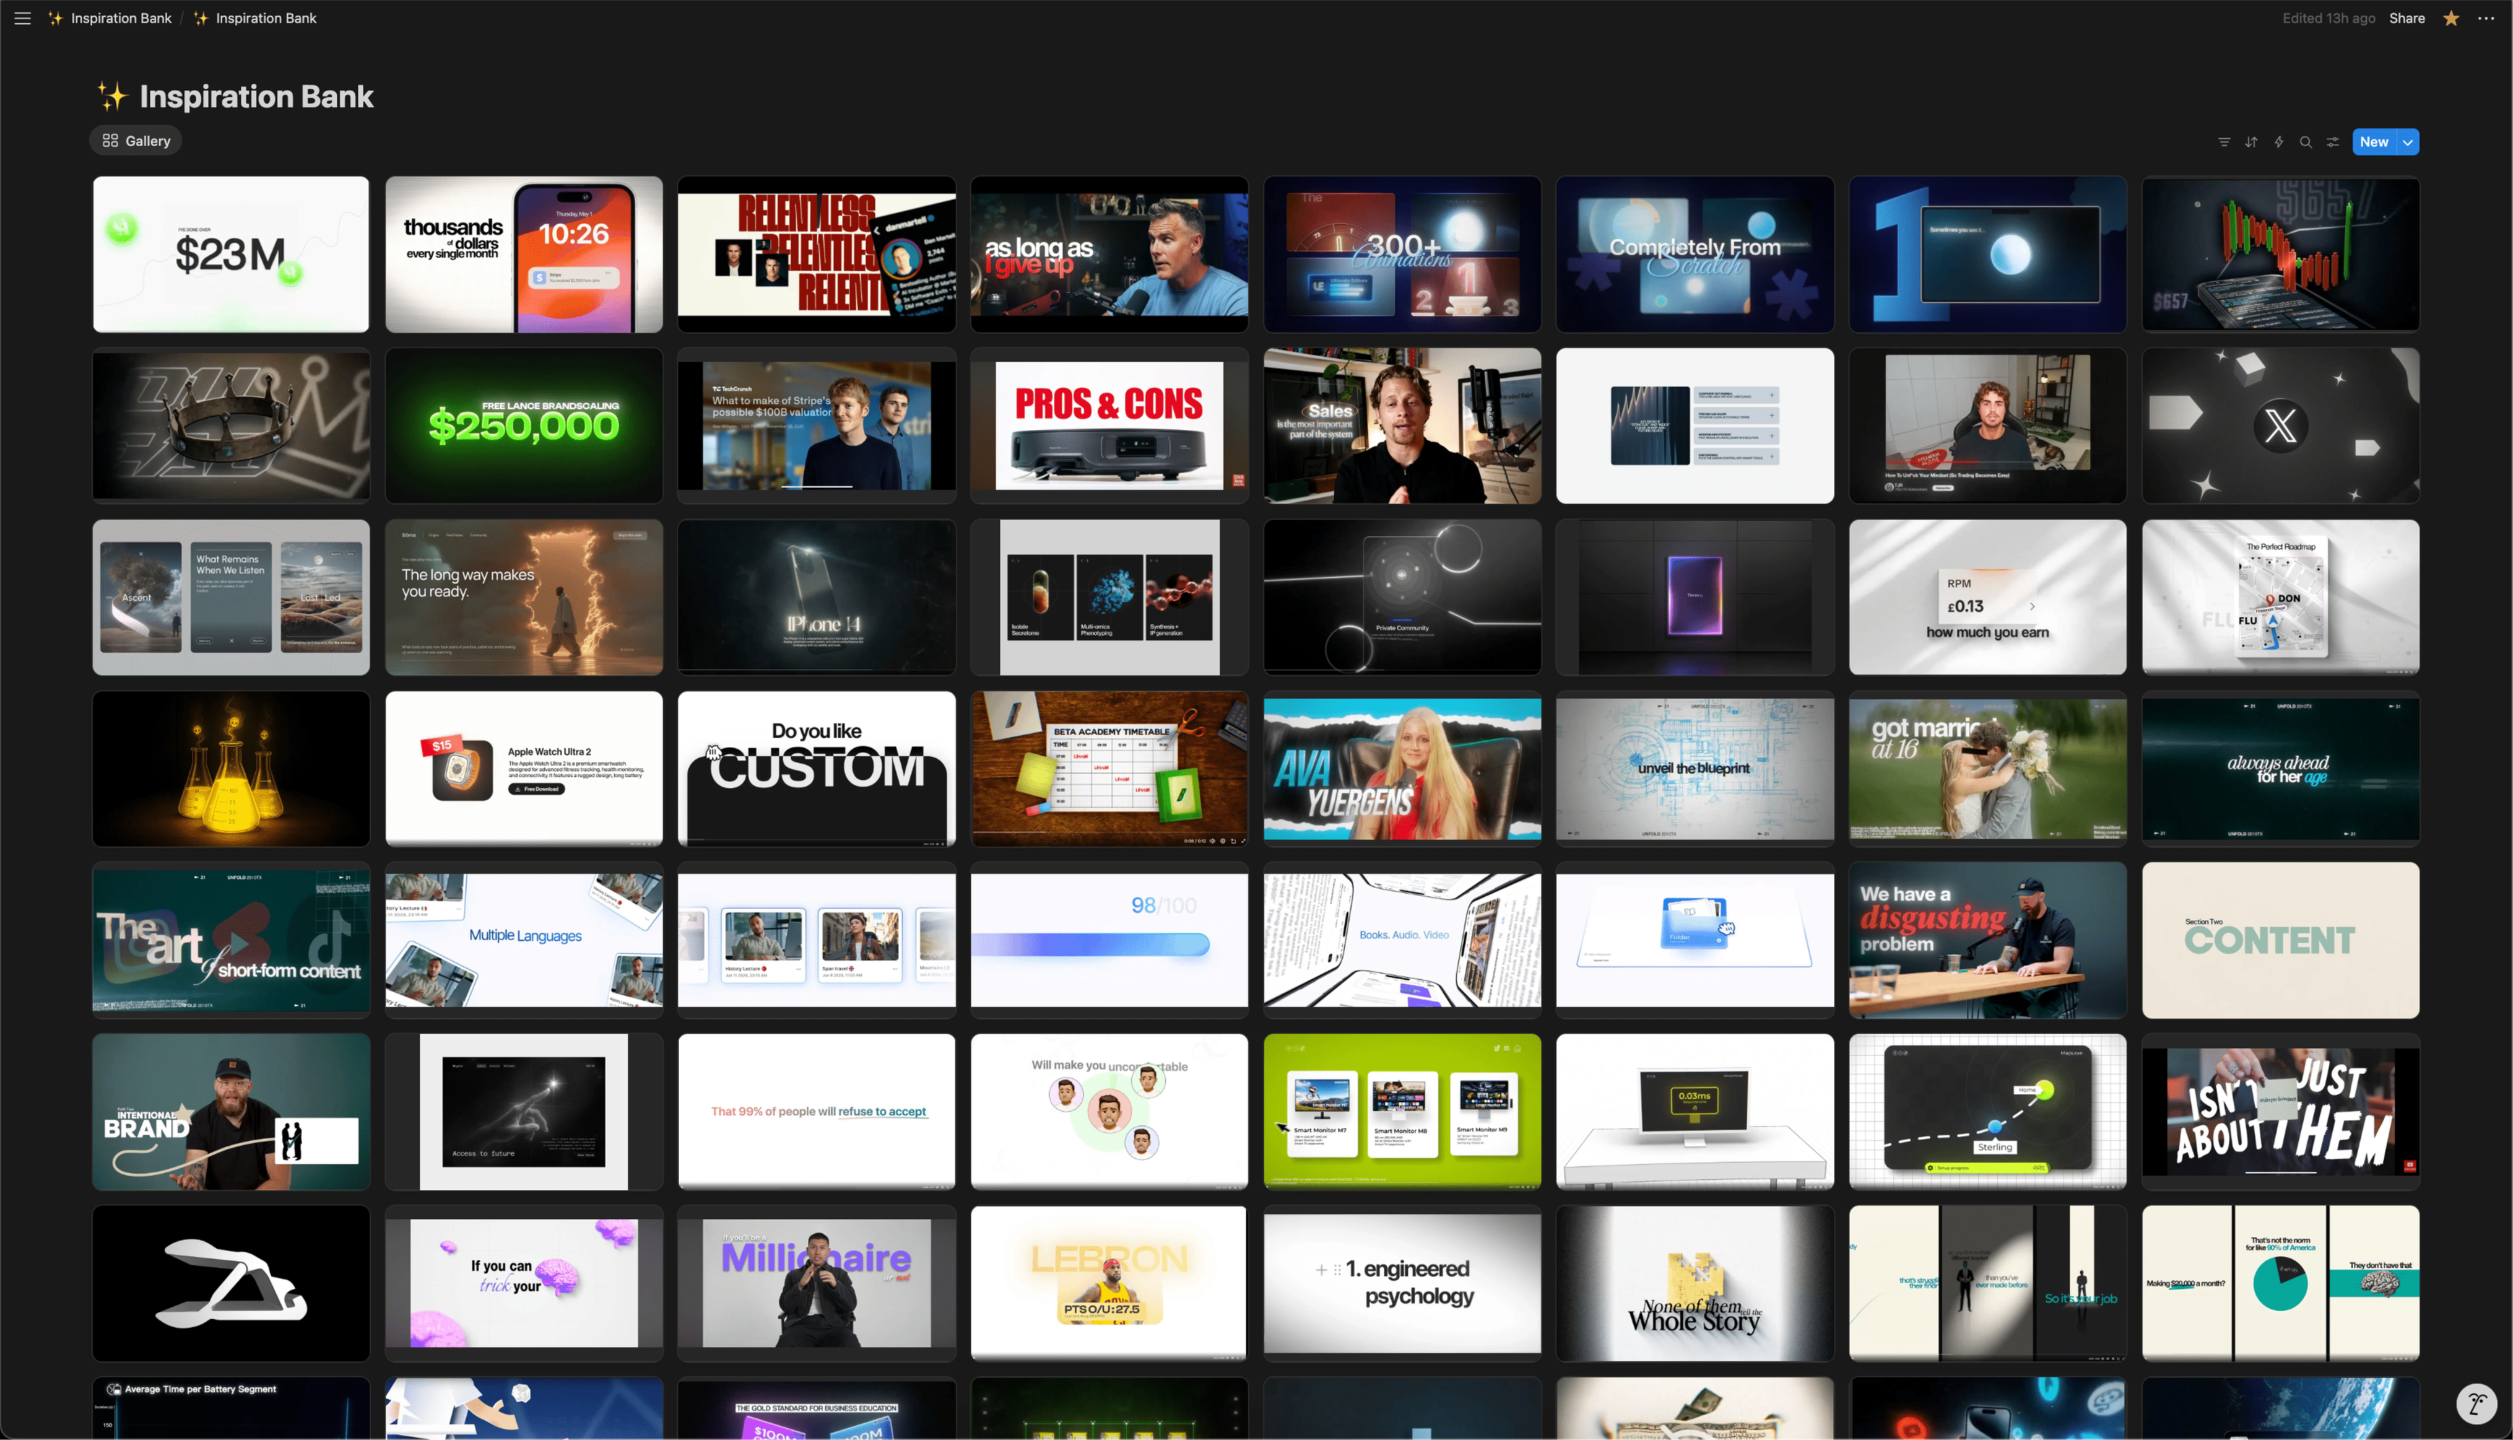This screenshot has height=1440, width=2513.
Task: Select the Gallery view tab
Action: pyautogui.click(x=136, y=141)
